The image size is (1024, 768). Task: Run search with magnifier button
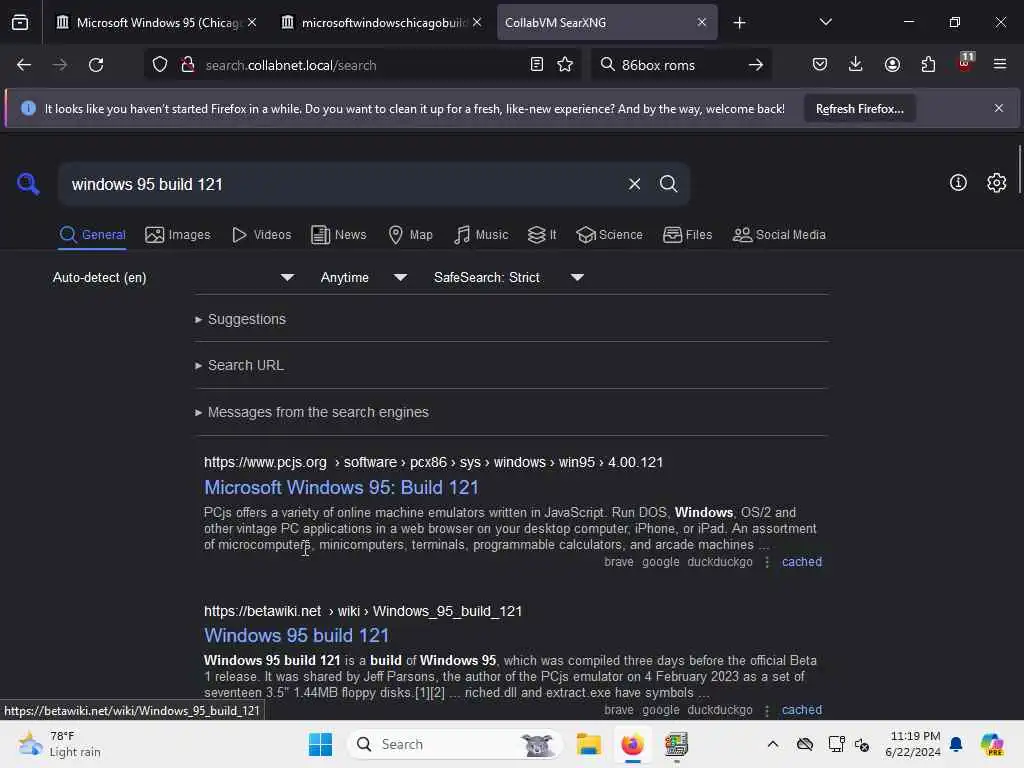668,184
